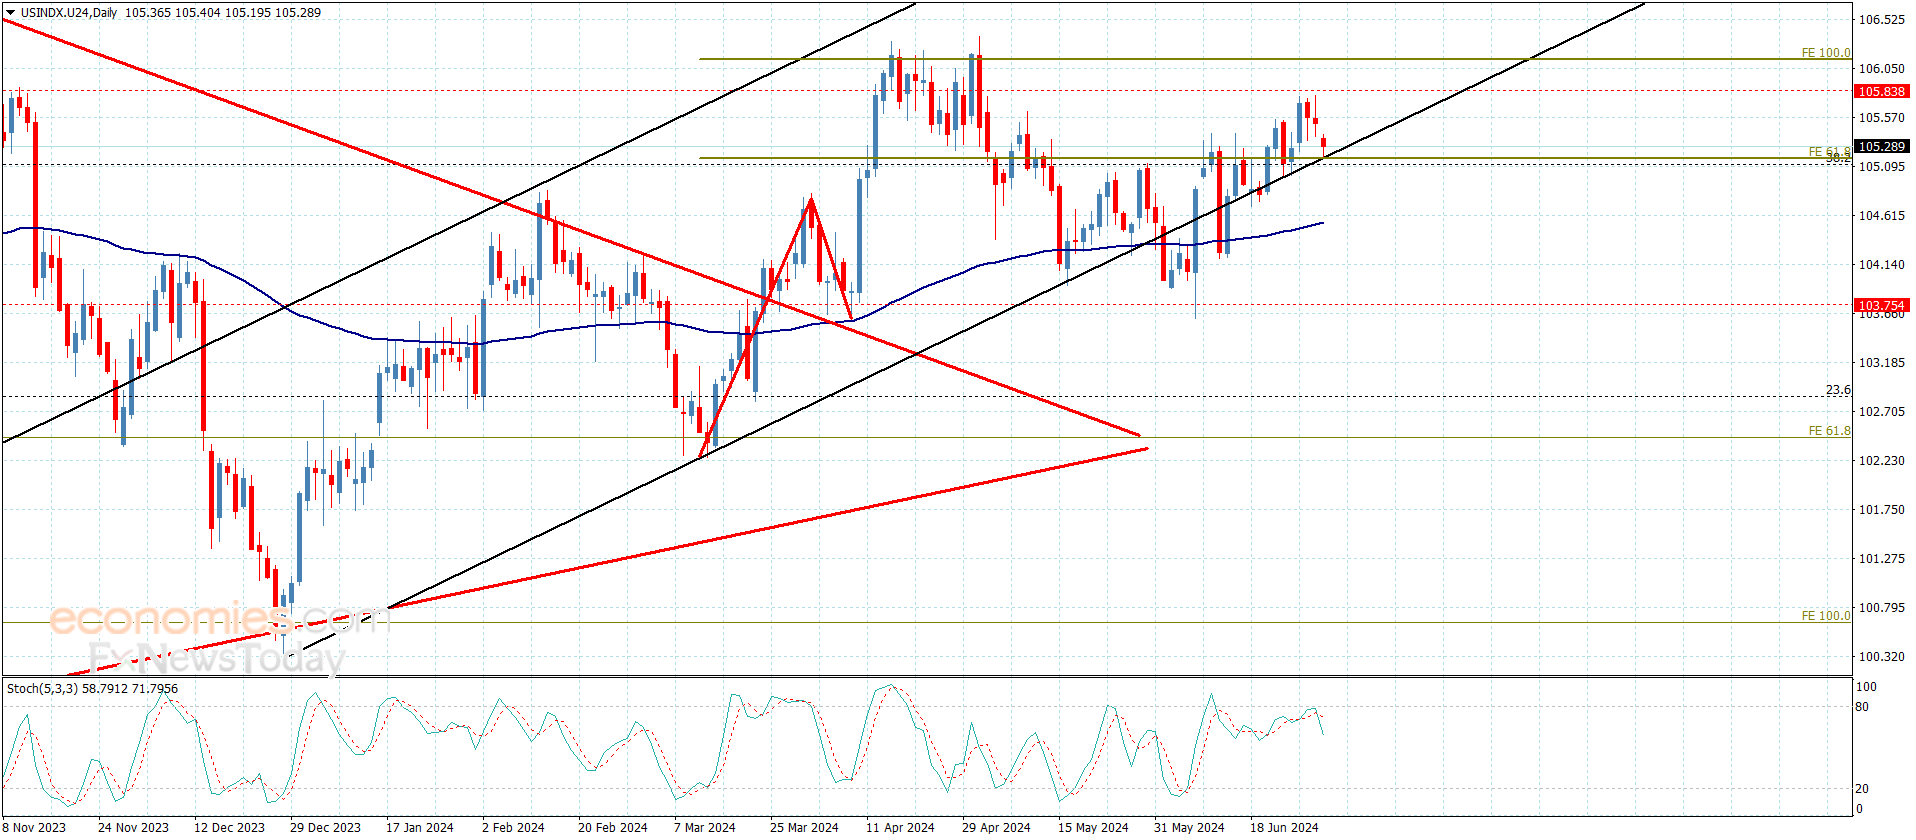Click the 29 Apr 2024 date label
This screenshot has height=840, width=1916.
tap(996, 828)
